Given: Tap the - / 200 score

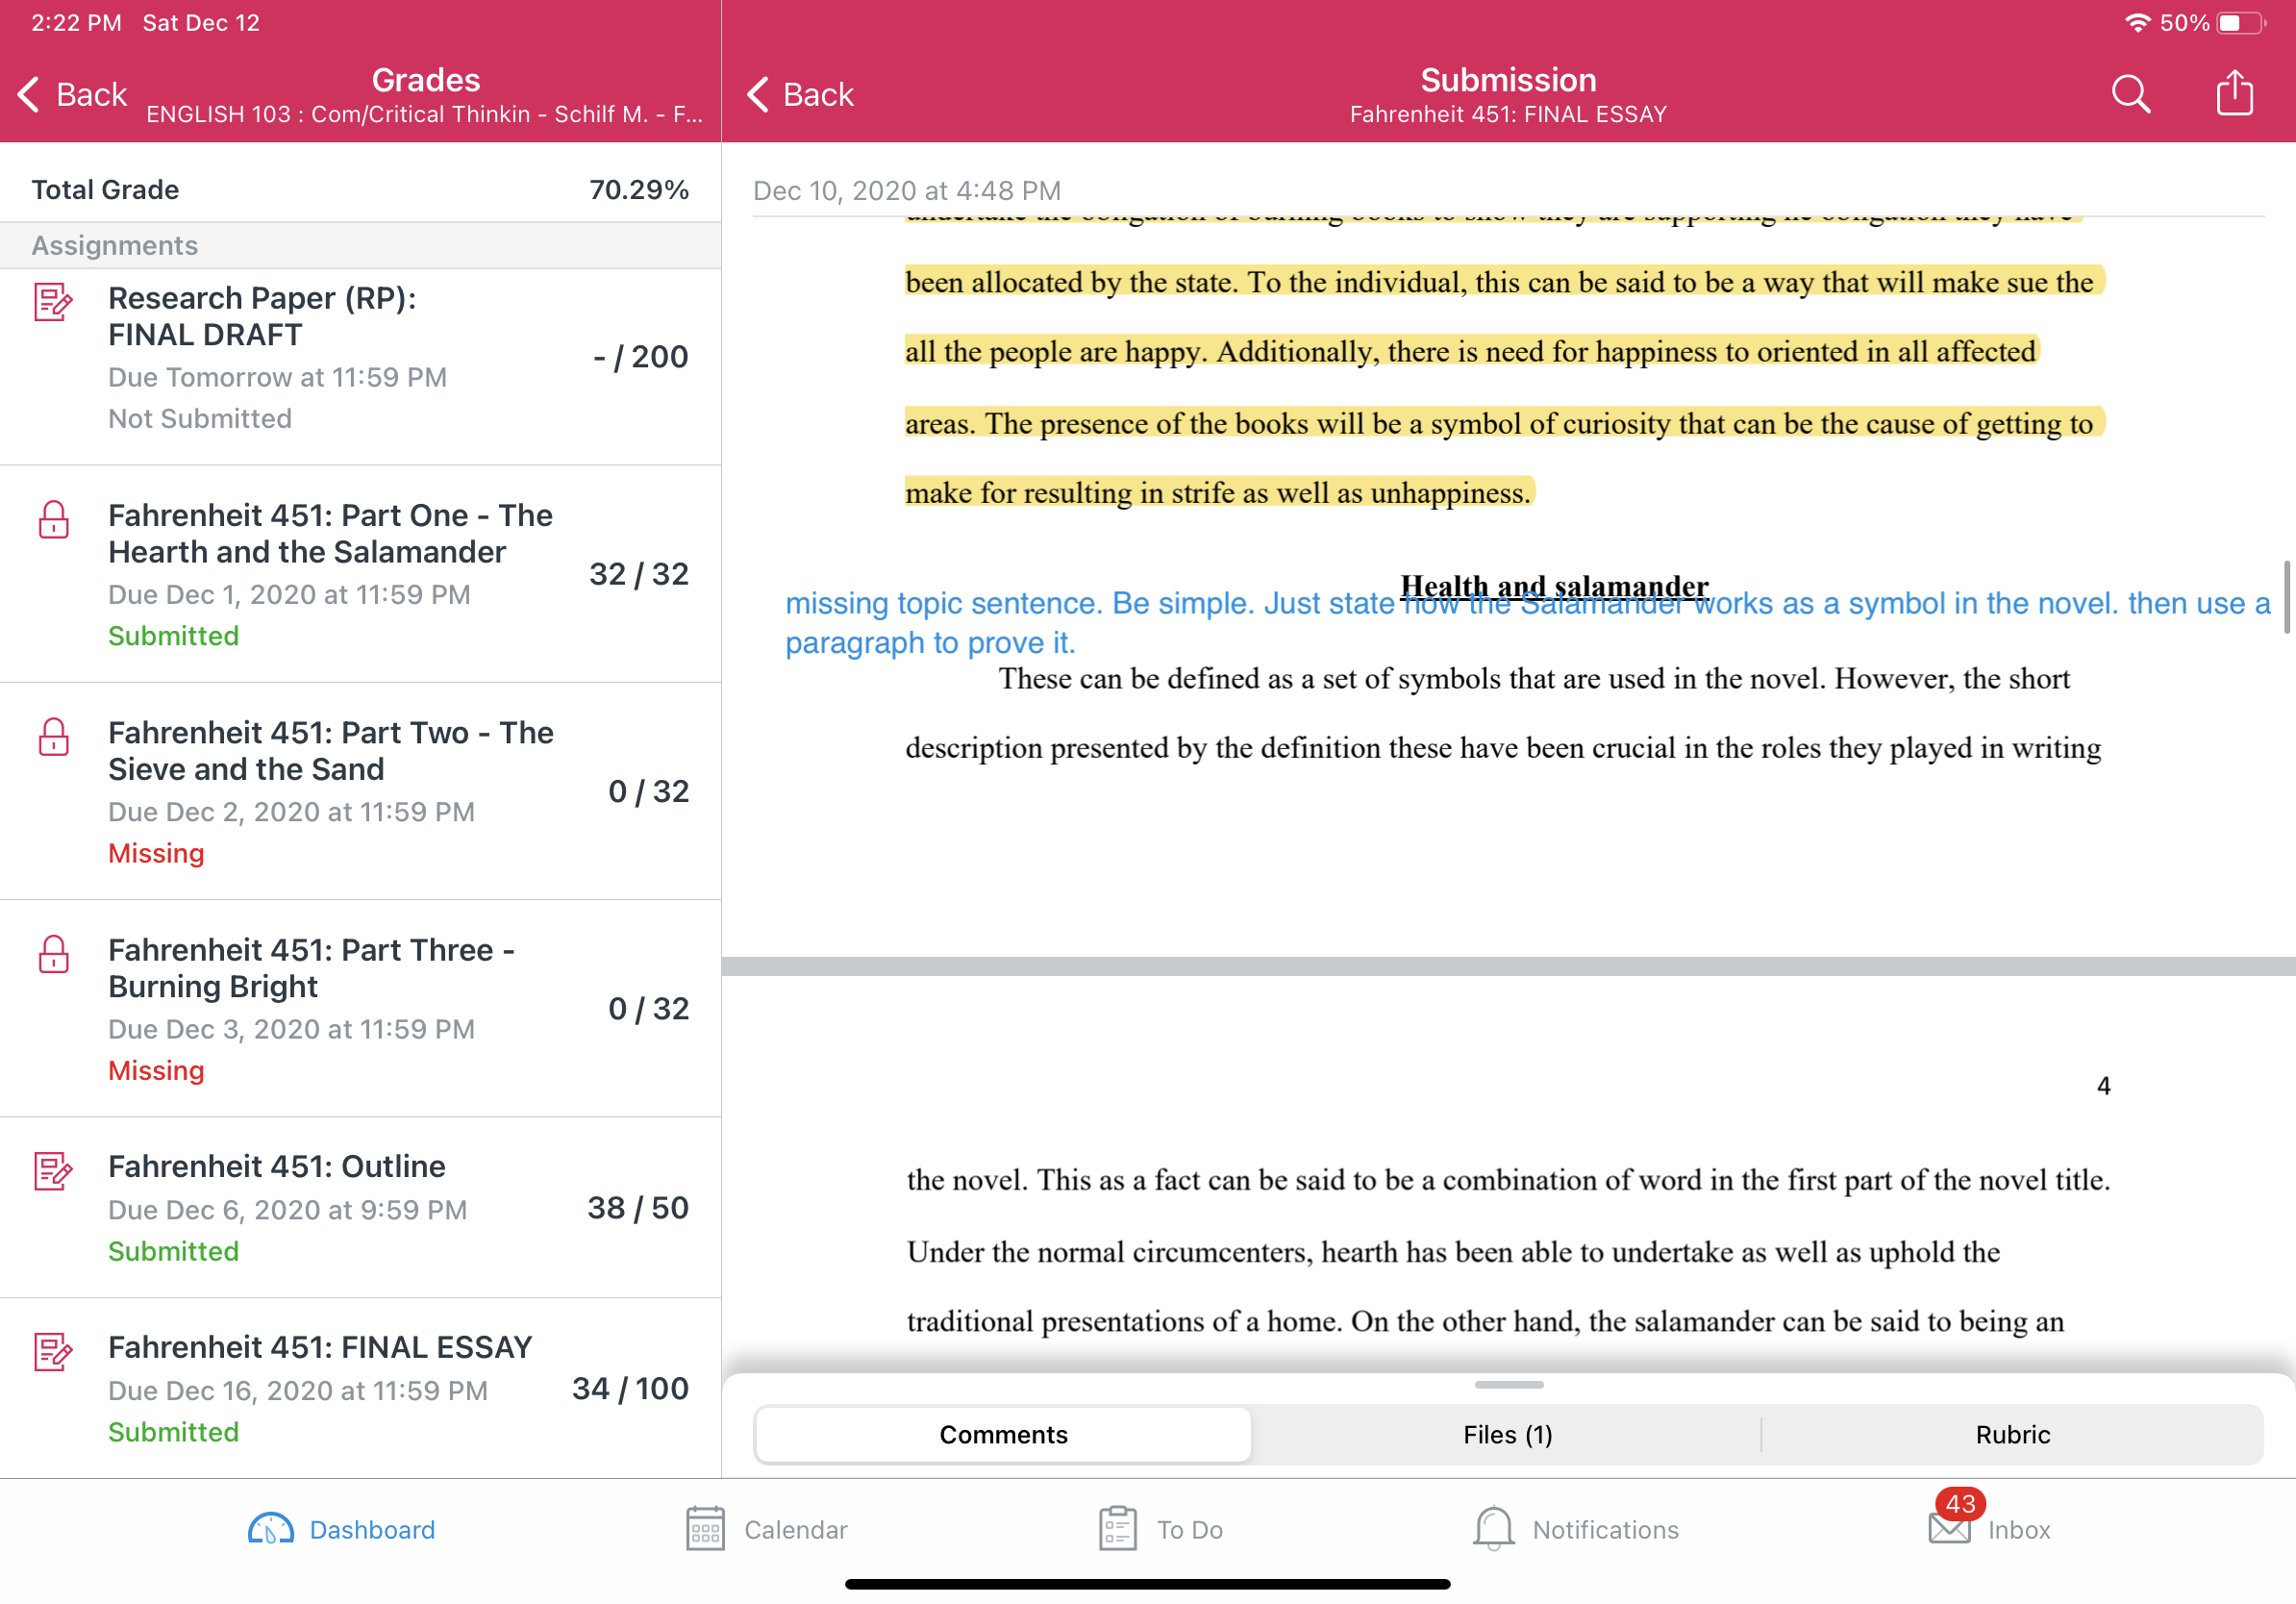Looking at the screenshot, I should 640,356.
